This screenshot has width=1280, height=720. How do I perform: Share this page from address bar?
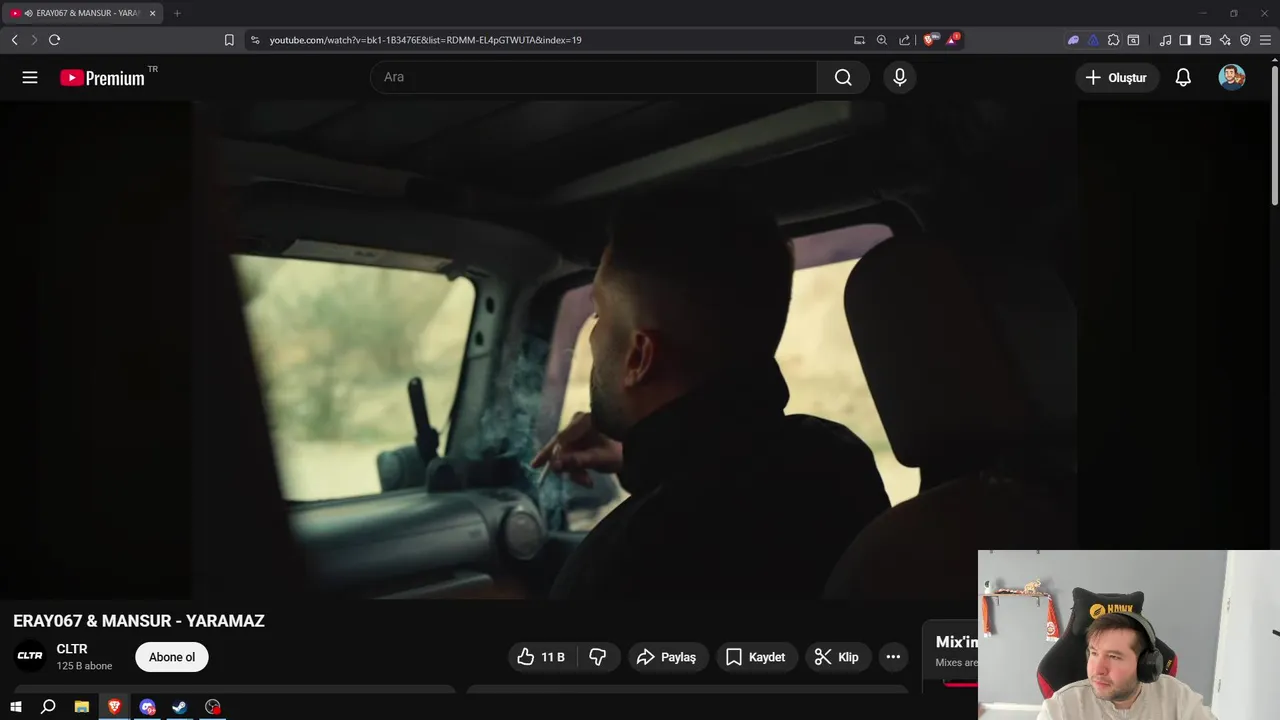905,40
